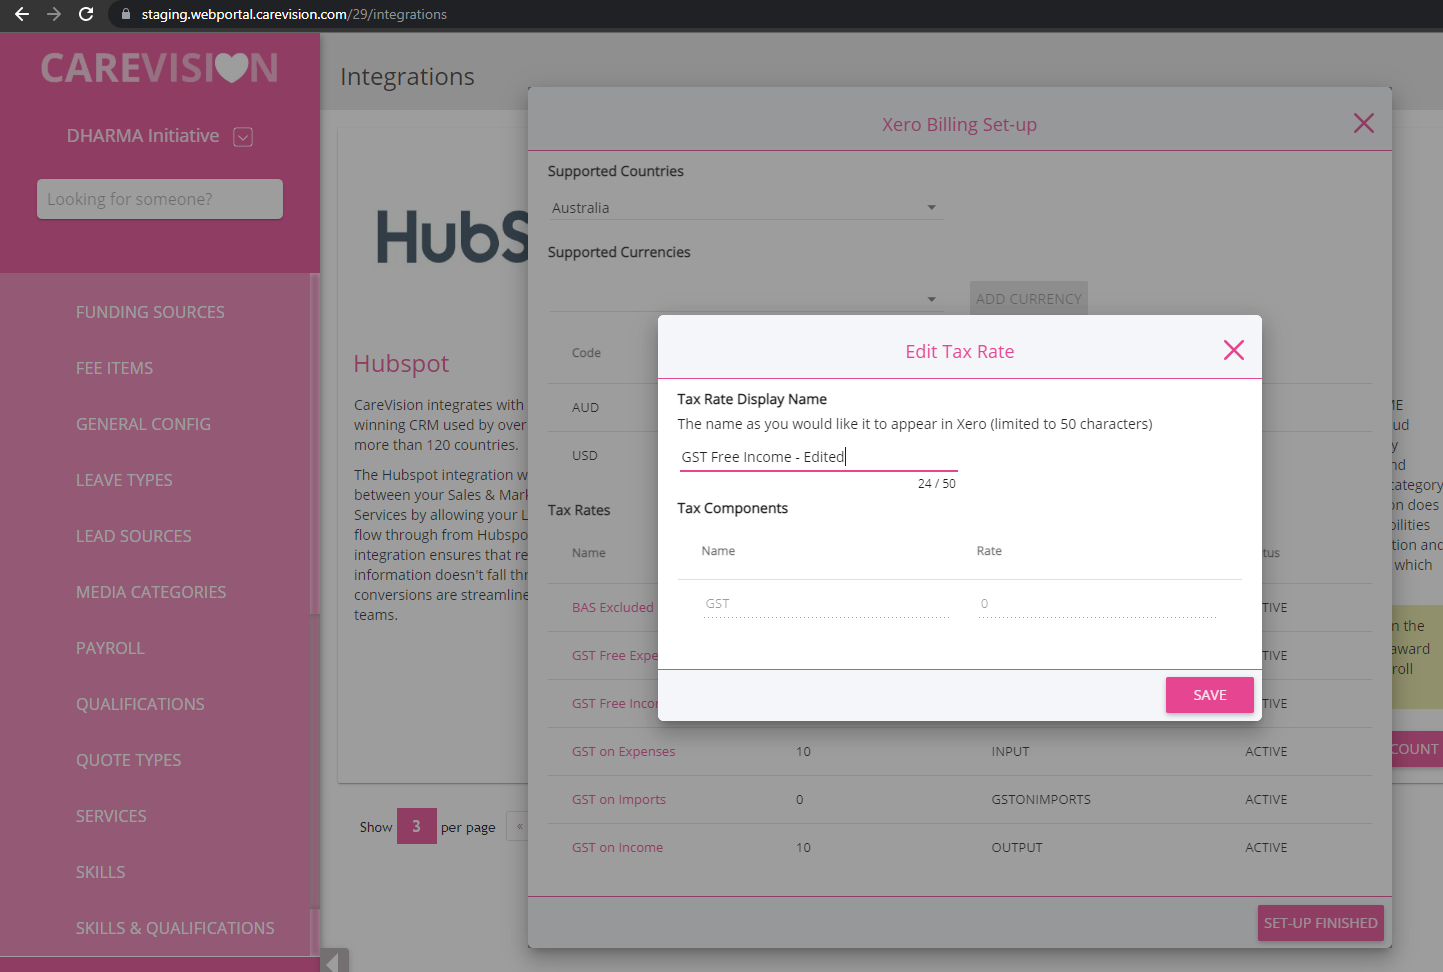Open MEDIA CATEGORIES in the sidebar
1443x972 pixels.
[x=151, y=592]
